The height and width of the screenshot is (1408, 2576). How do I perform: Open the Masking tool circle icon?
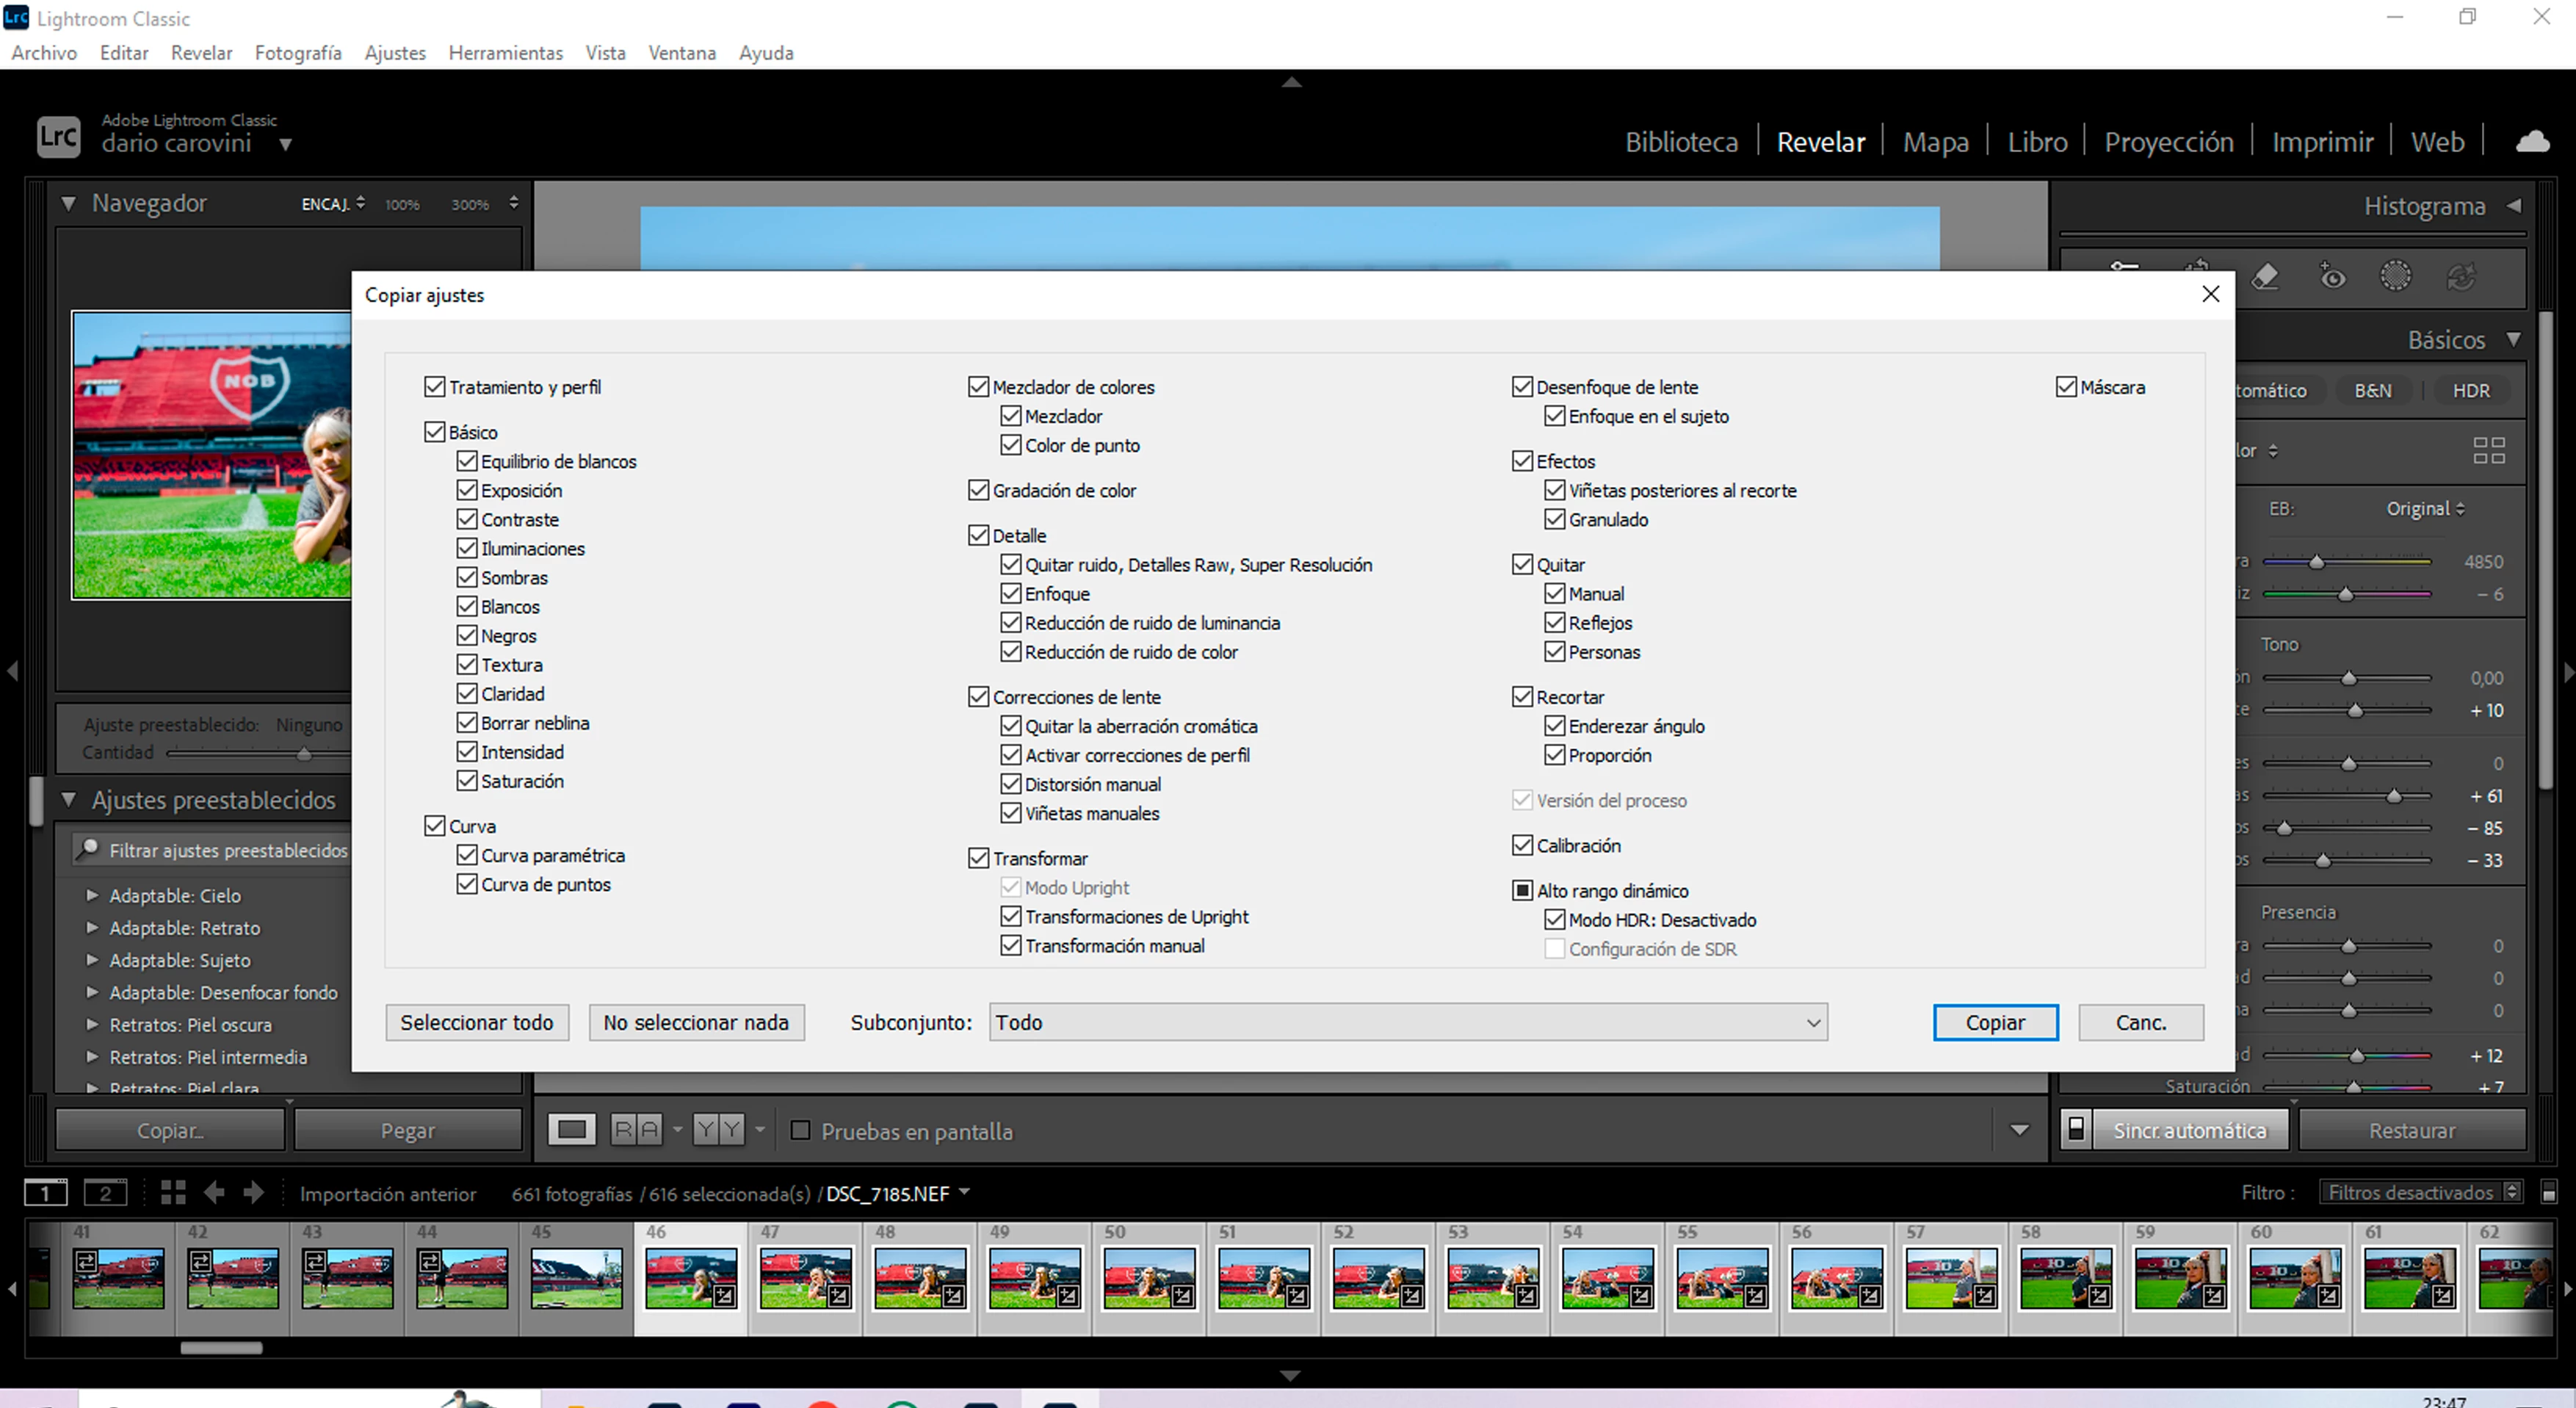2395,277
